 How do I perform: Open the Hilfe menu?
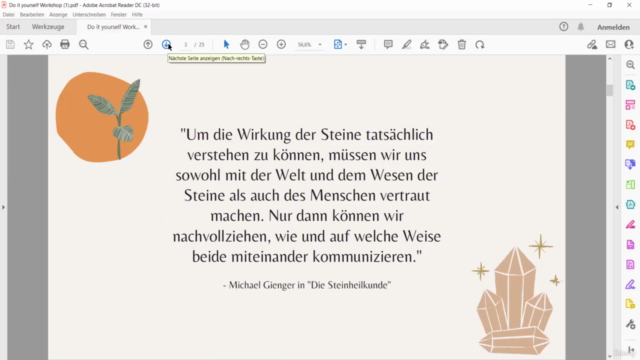point(137,14)
